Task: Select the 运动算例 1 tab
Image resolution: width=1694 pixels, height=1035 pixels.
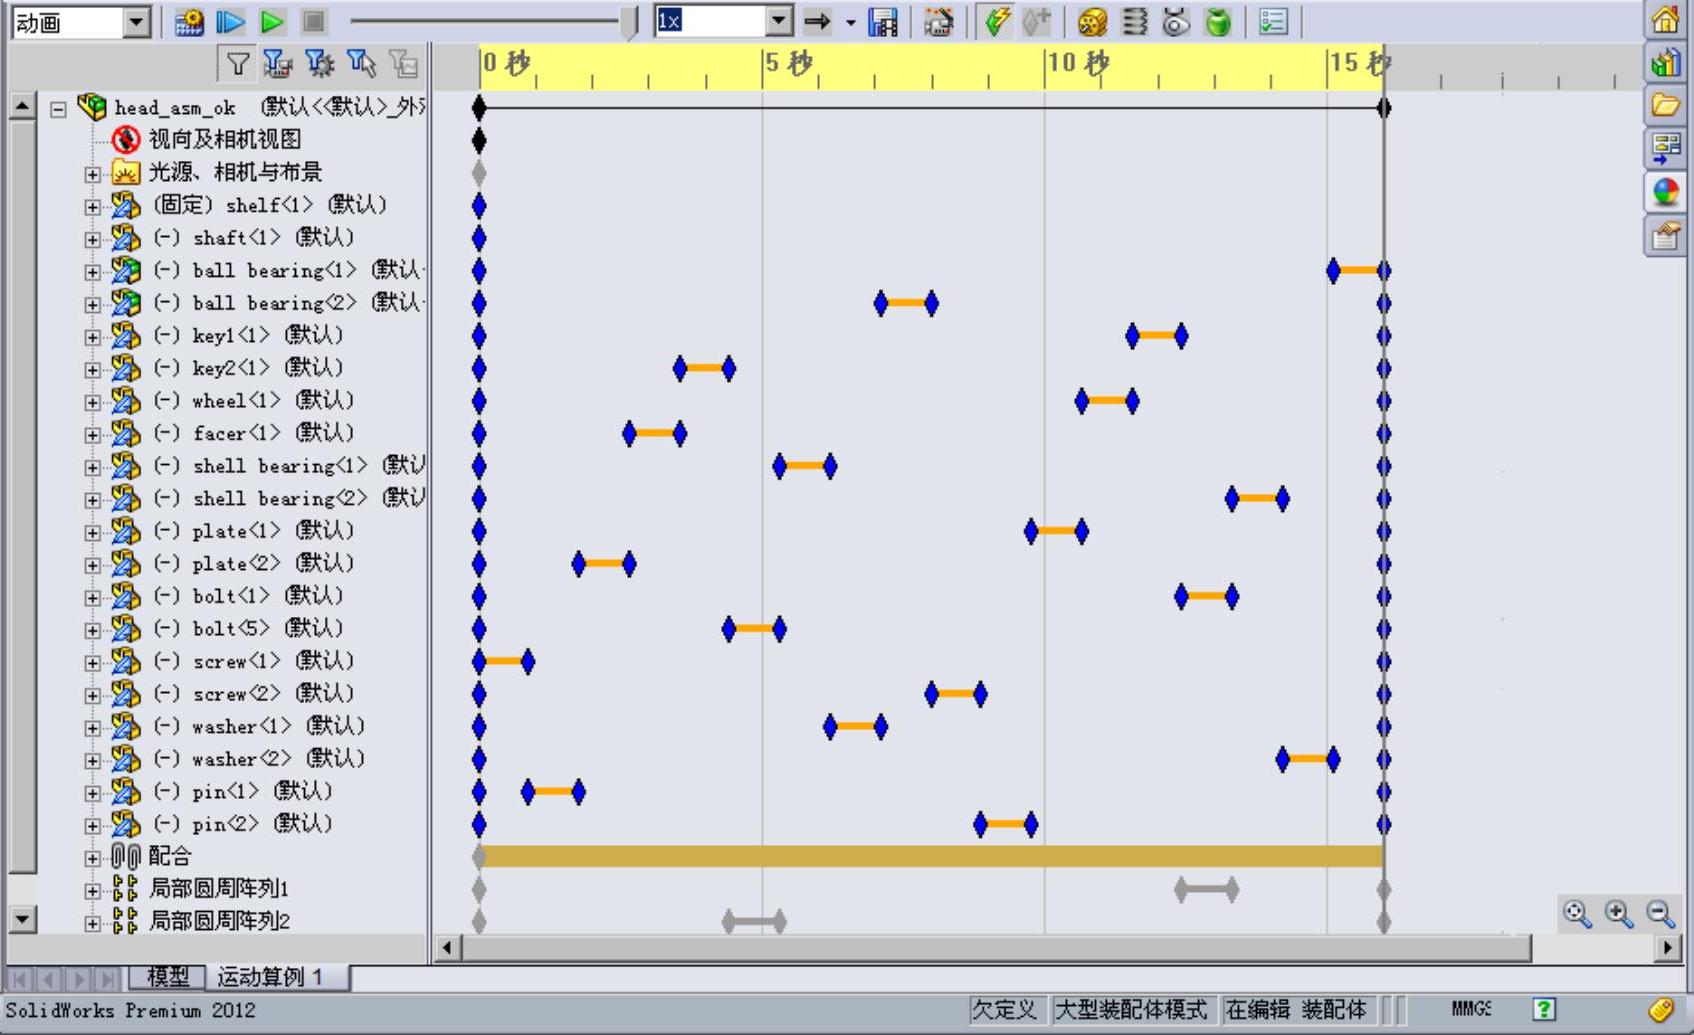Action: point(270,977)
